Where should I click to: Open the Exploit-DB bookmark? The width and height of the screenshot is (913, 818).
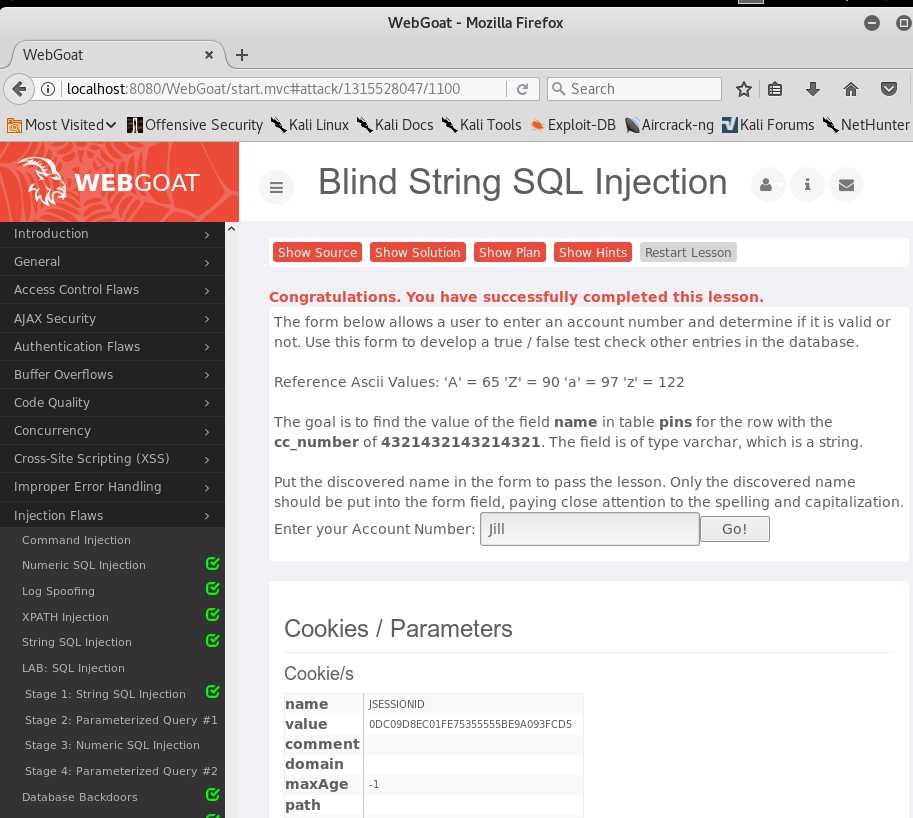pyautogui.click(x=573, y=125)
